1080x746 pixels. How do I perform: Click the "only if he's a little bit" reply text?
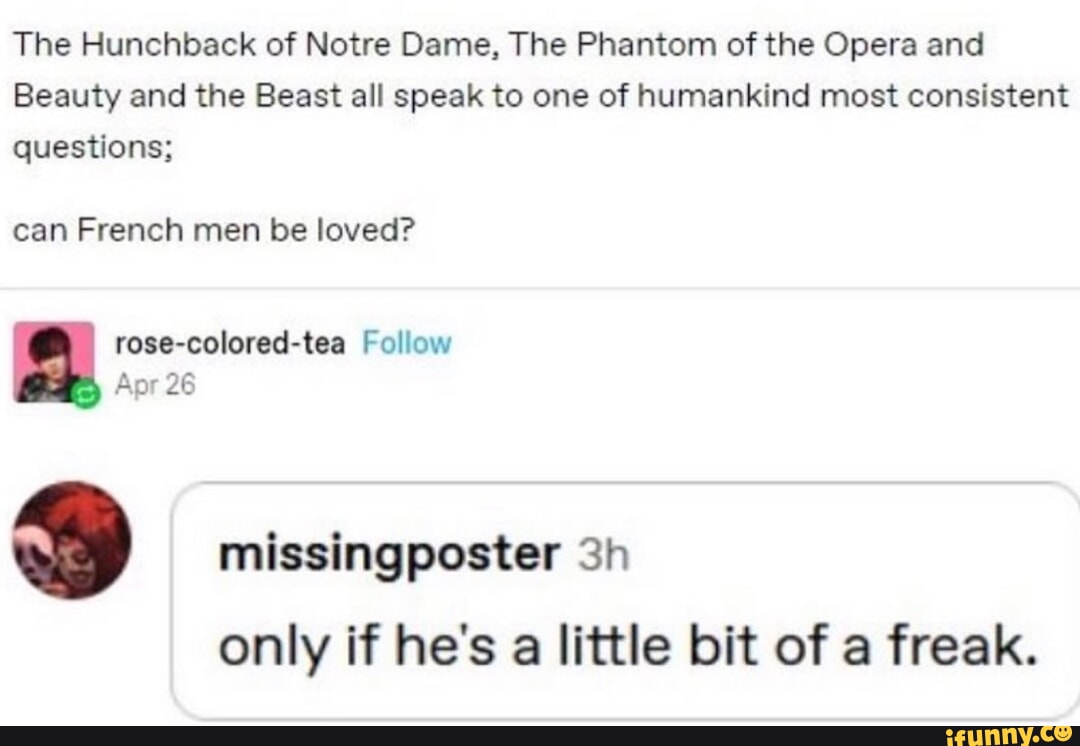click(501, 646)
